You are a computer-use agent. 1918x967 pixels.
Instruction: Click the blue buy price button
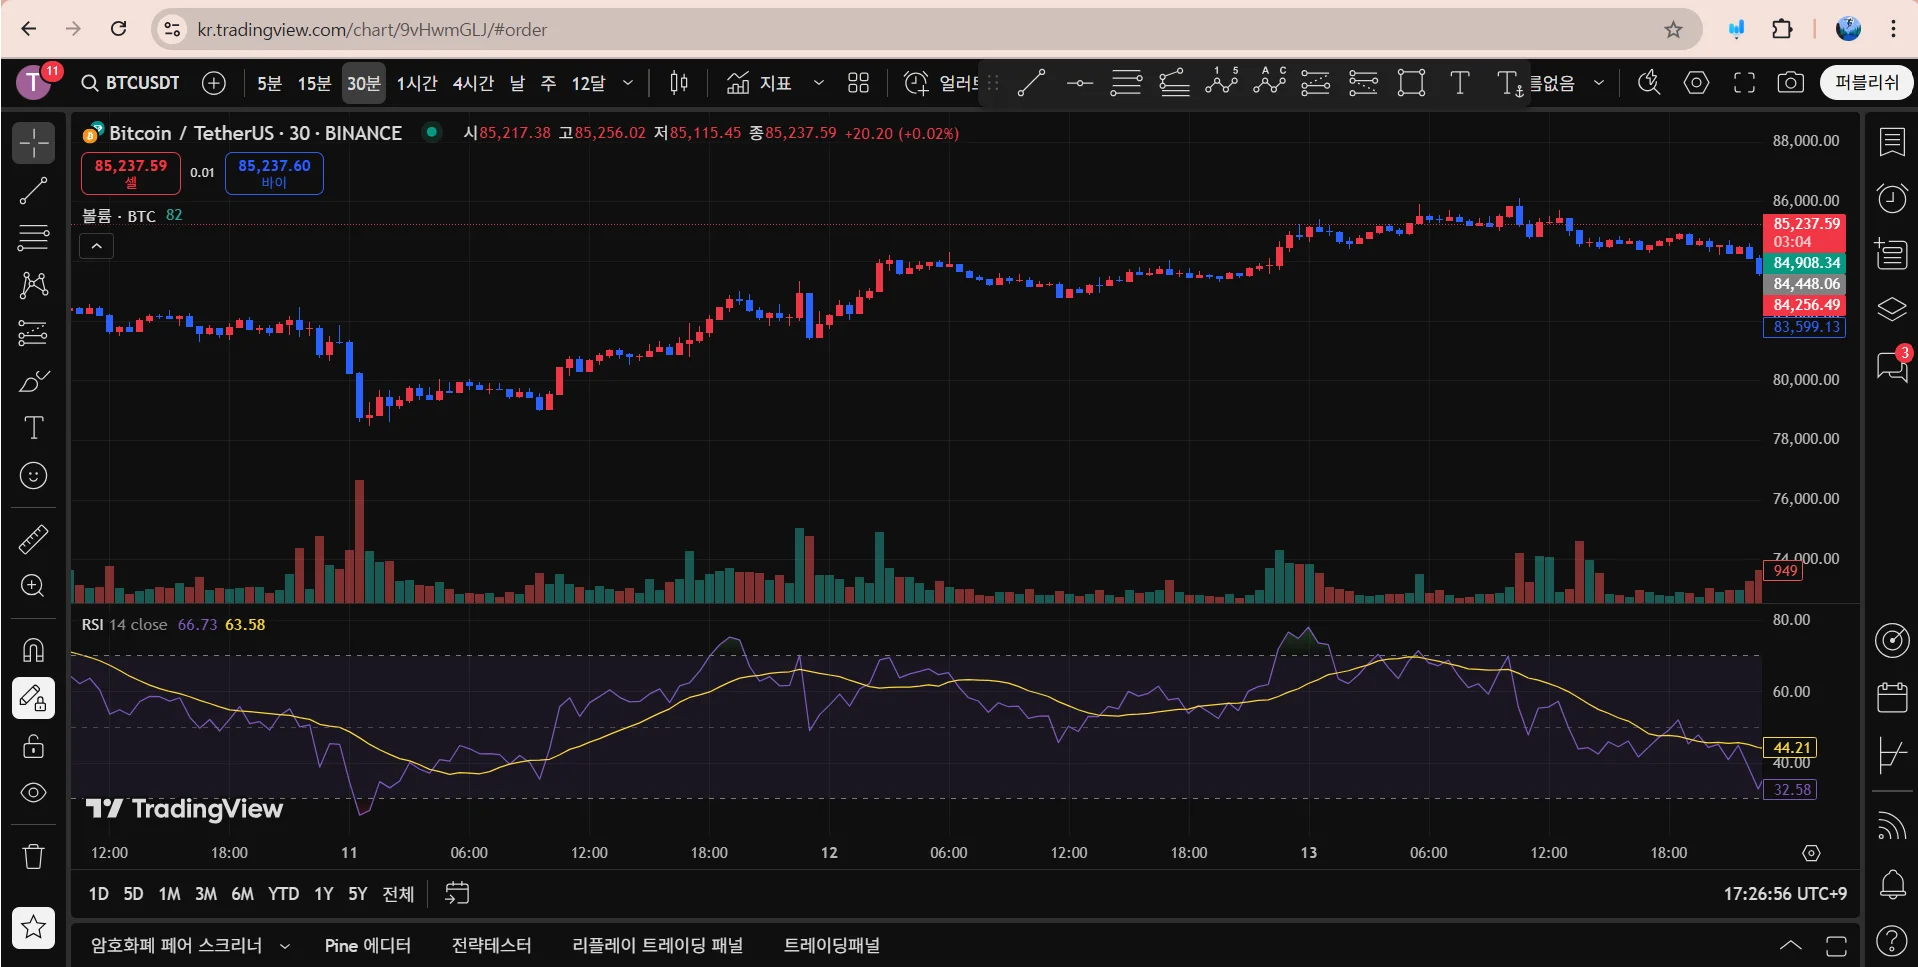point(274,173)
